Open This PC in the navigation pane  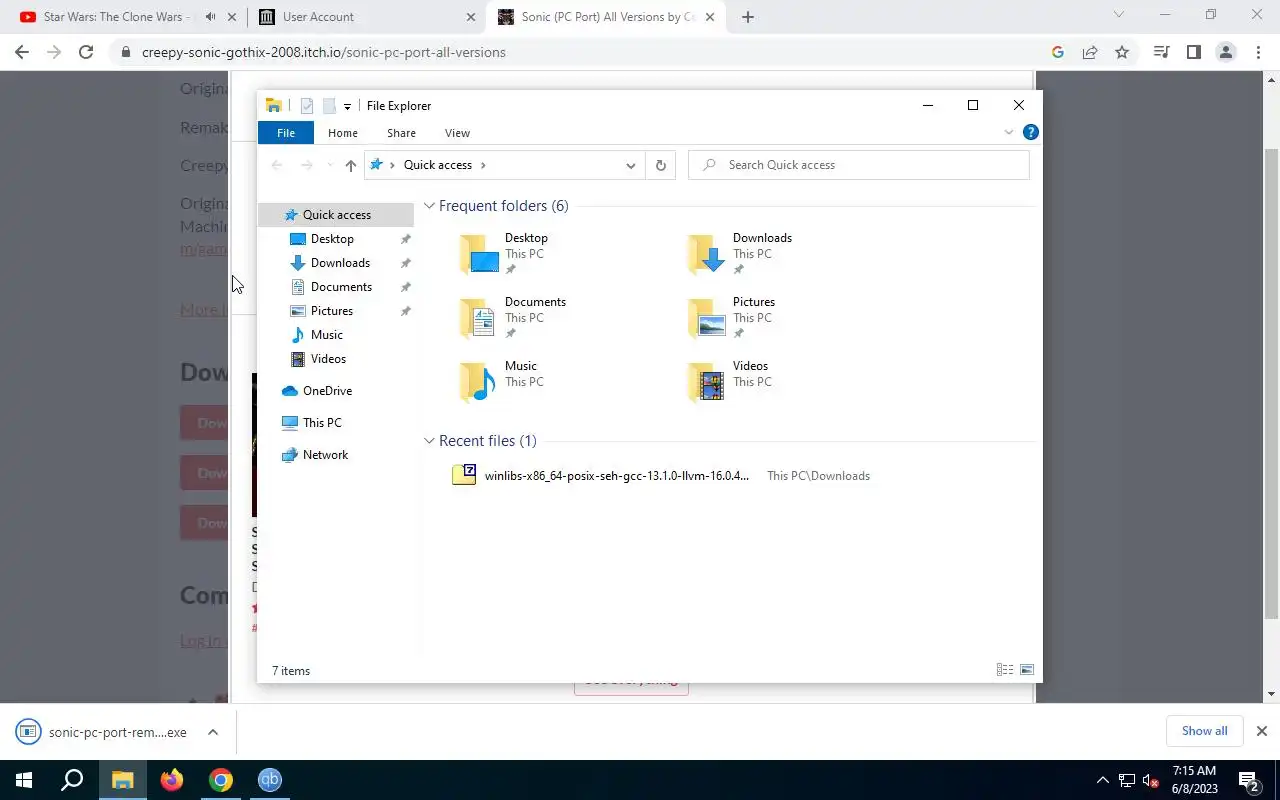click(322, 423)
